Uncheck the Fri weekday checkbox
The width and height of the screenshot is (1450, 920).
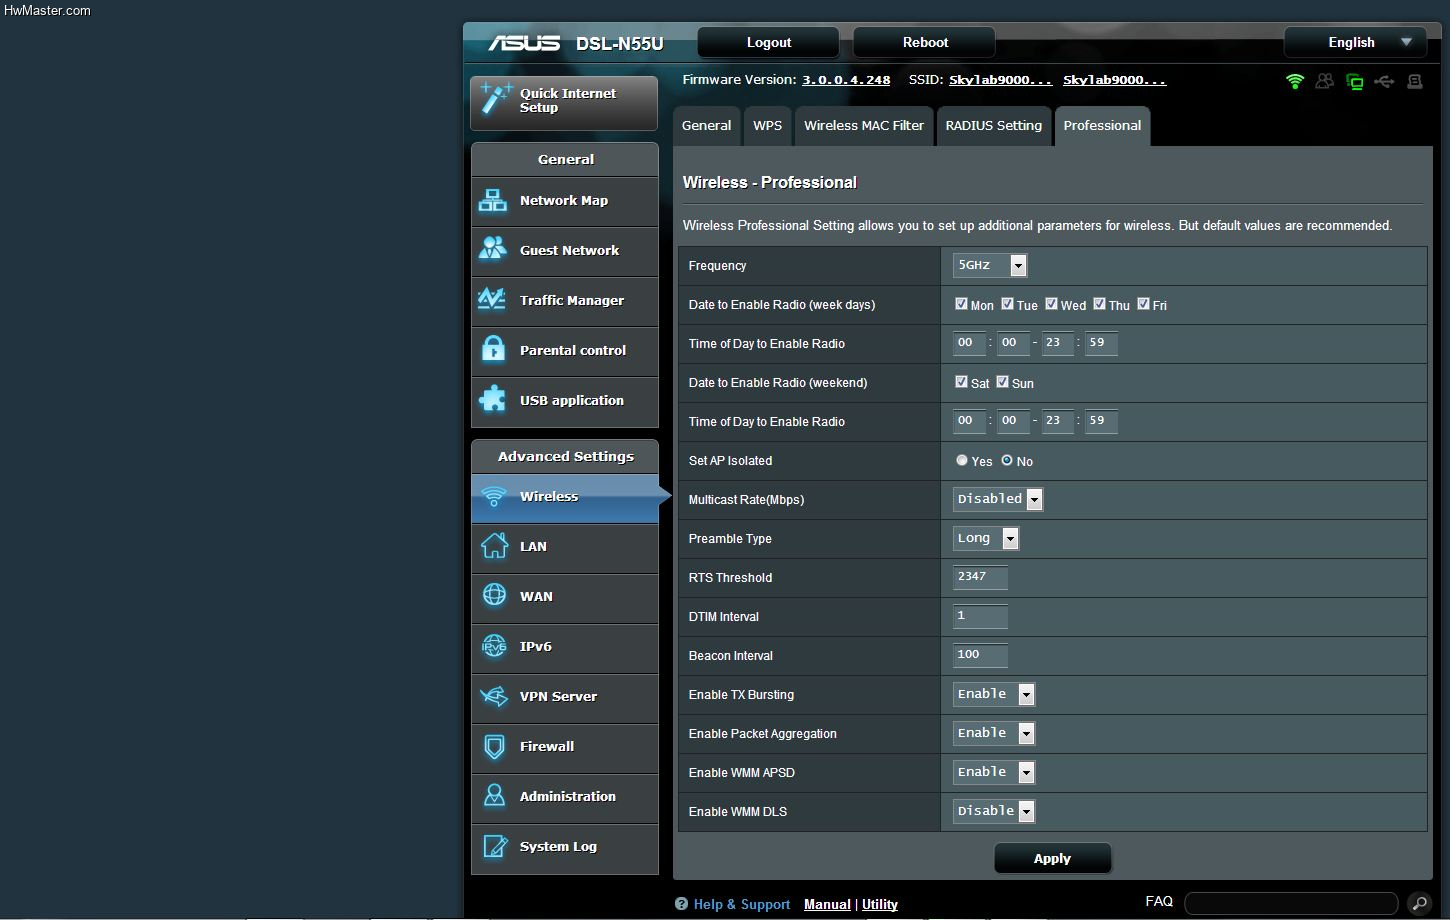(x=1143, y=304)
